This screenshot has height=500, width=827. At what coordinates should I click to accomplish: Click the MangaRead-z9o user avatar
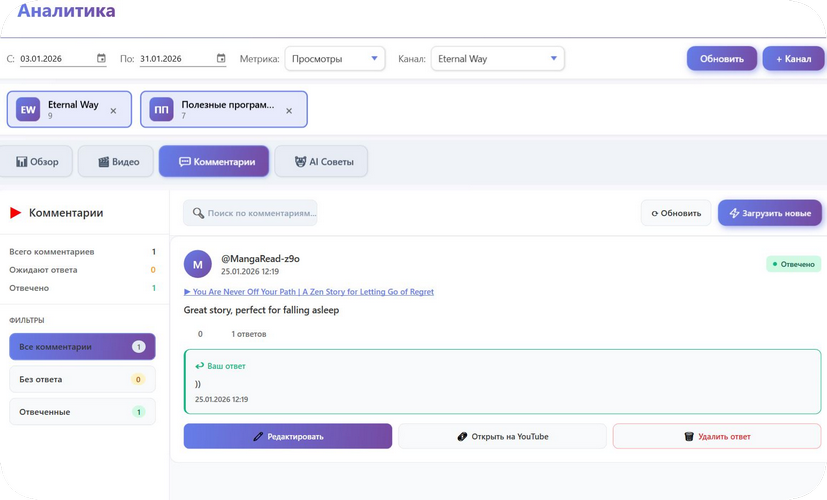coord(198,264)
